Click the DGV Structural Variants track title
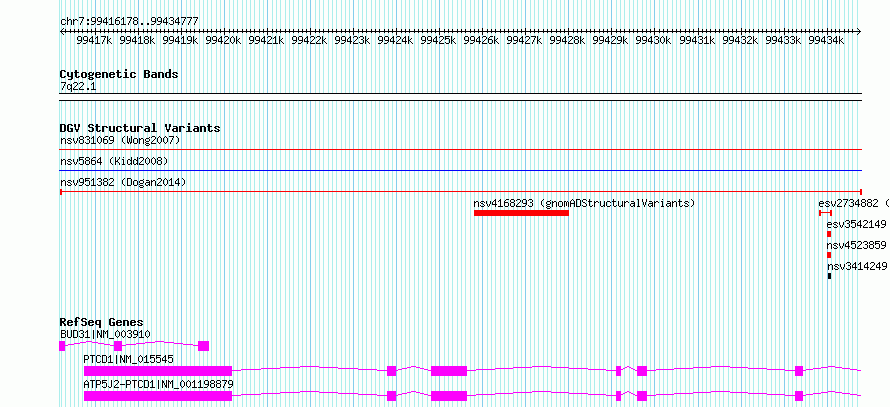The height and width of the screenshot is (407, 890). pos(140,128)
